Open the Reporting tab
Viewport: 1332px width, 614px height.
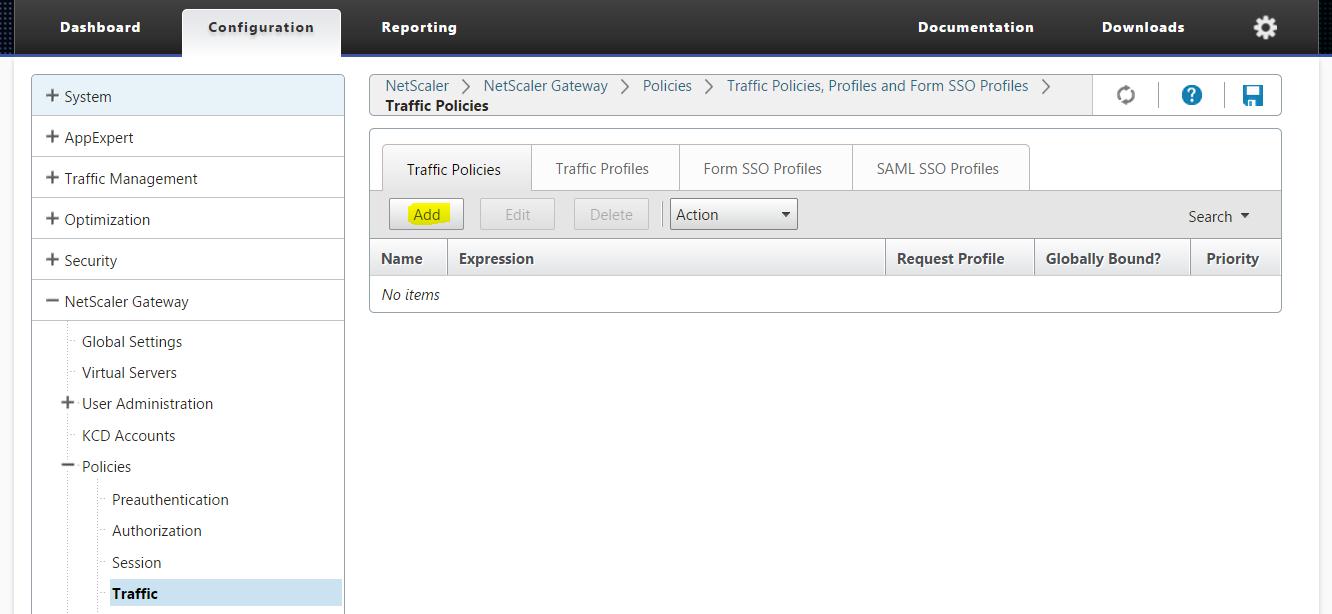tap(418, 27)
